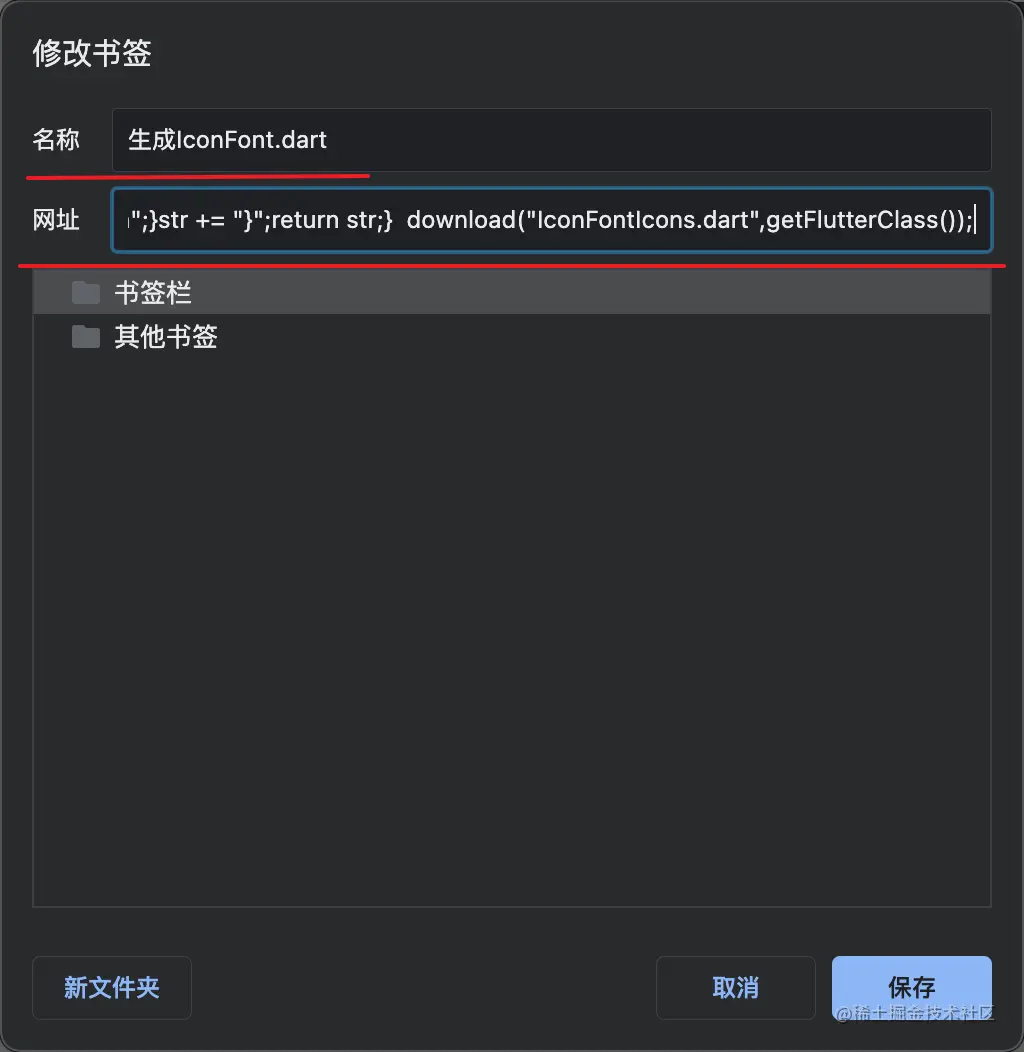
Task: Select the 书签栏 folder row
Action: pyautogui.click(x=512, y=293)
